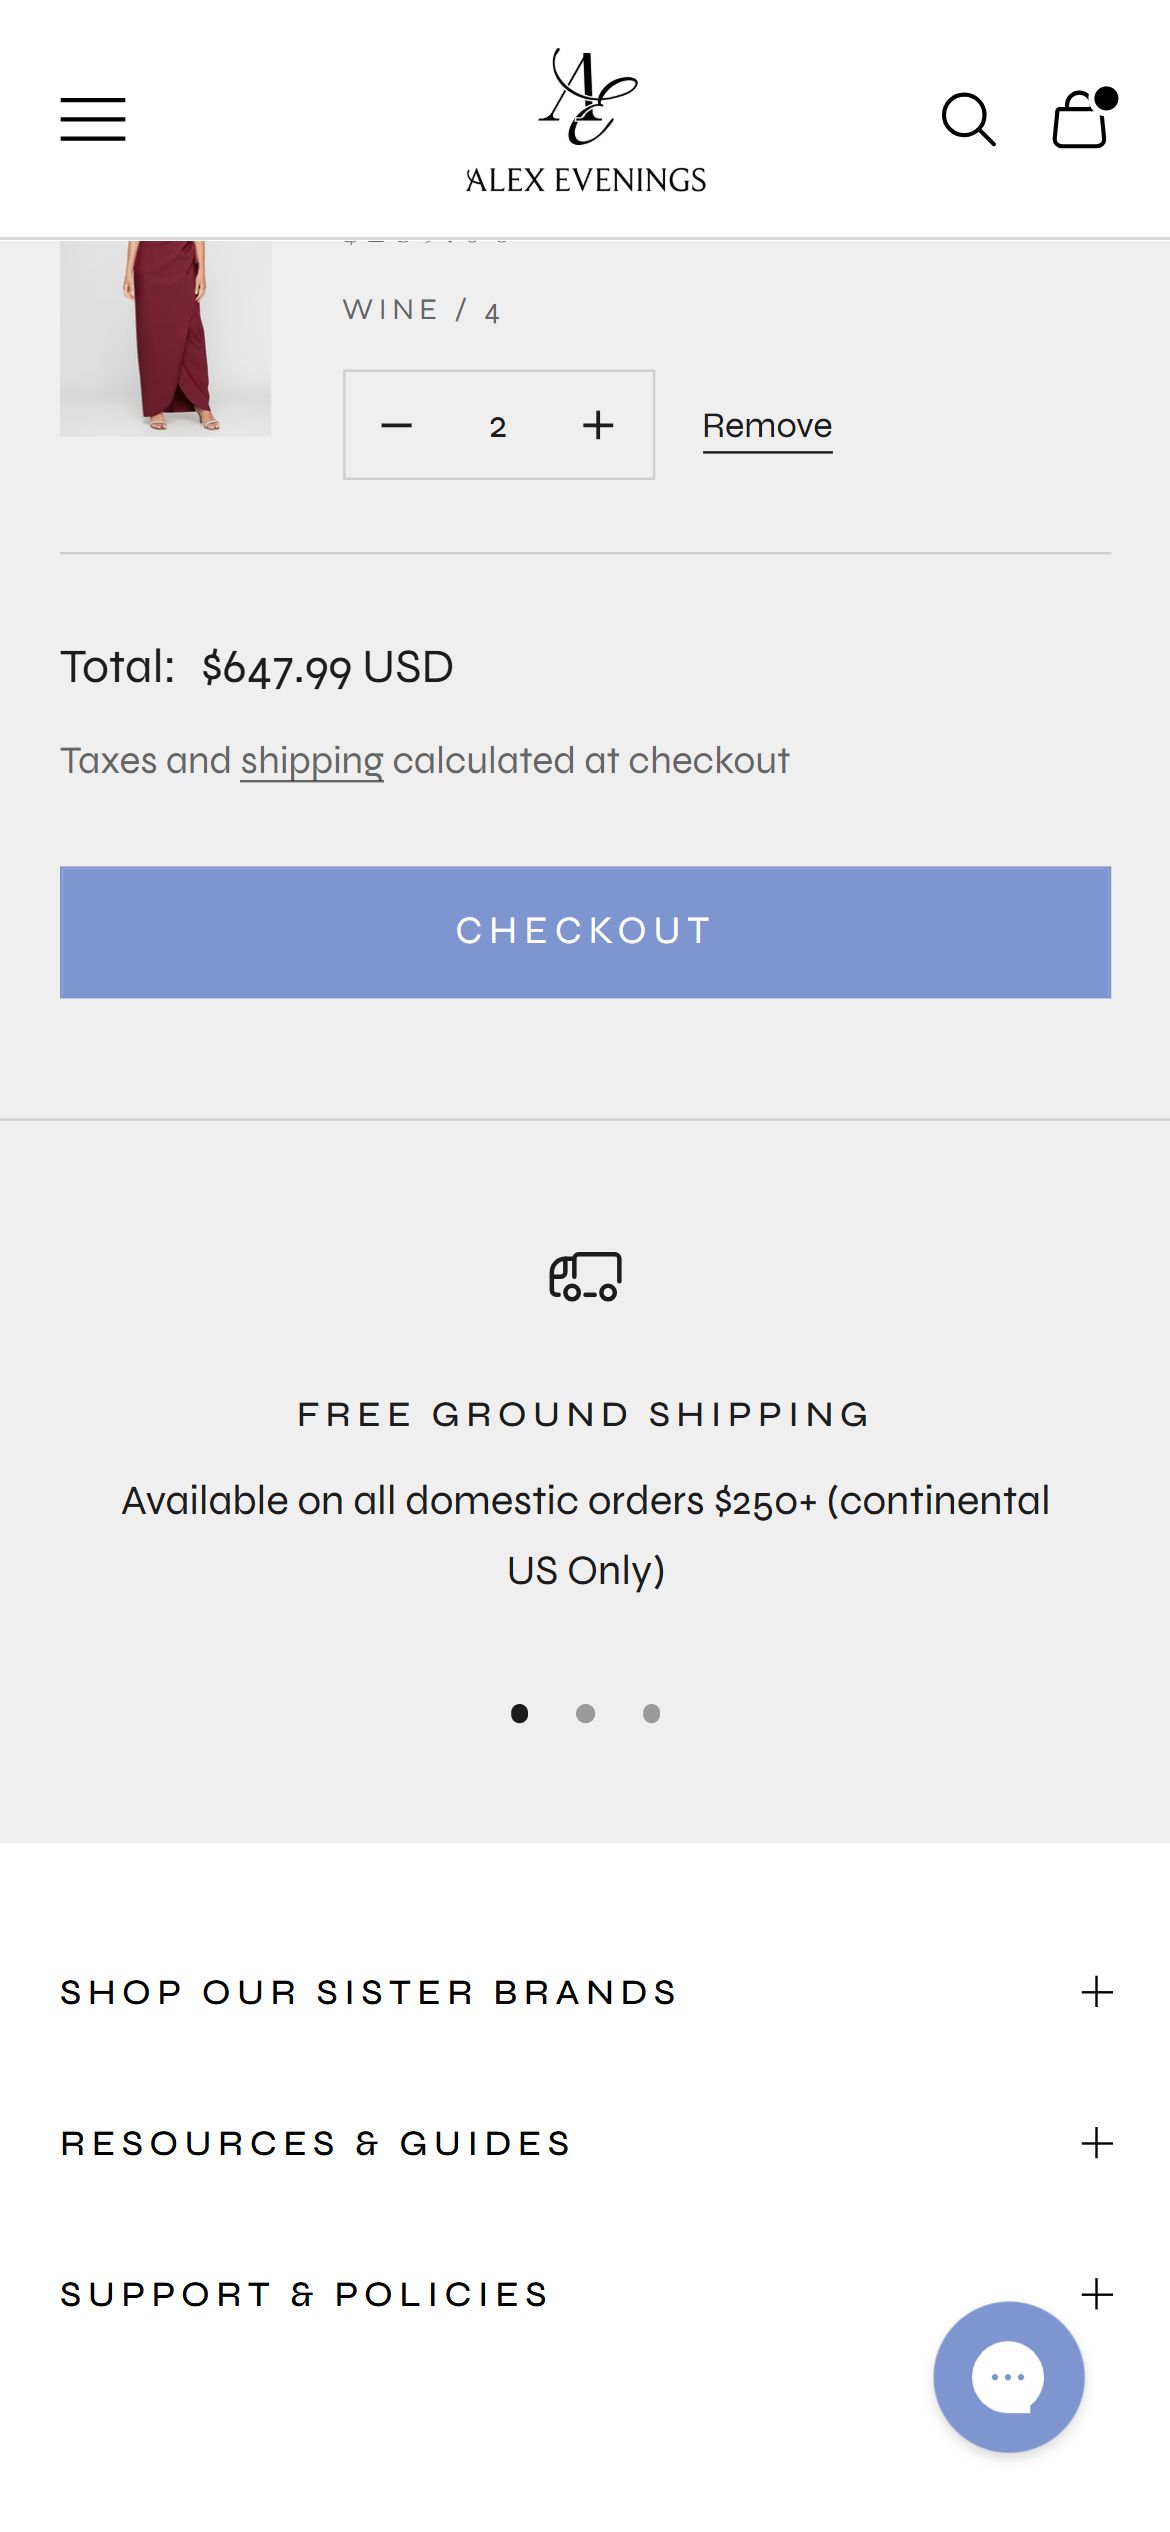Image resolution: width=1170 pixels, height=2532 pixels.
Task: Increase quantity with plus button
Action: (x=598, y=425)
